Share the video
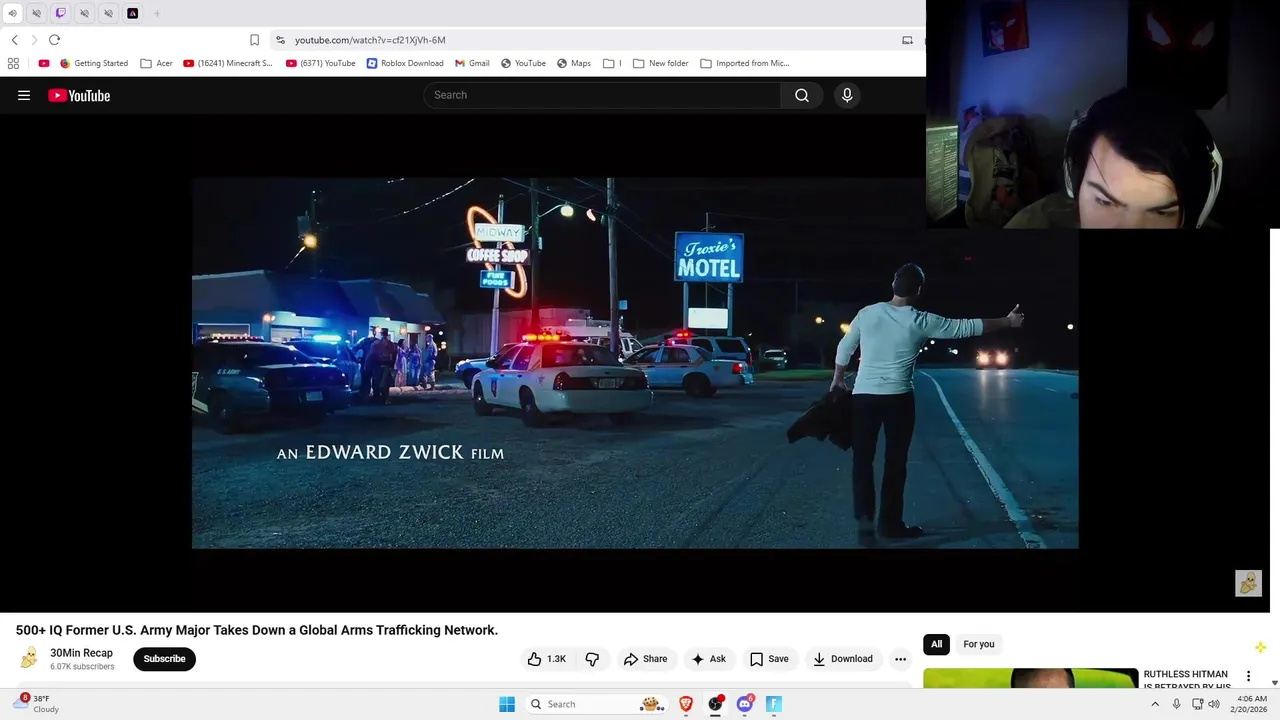This screenshot has height=720, width=1280. 645,659
